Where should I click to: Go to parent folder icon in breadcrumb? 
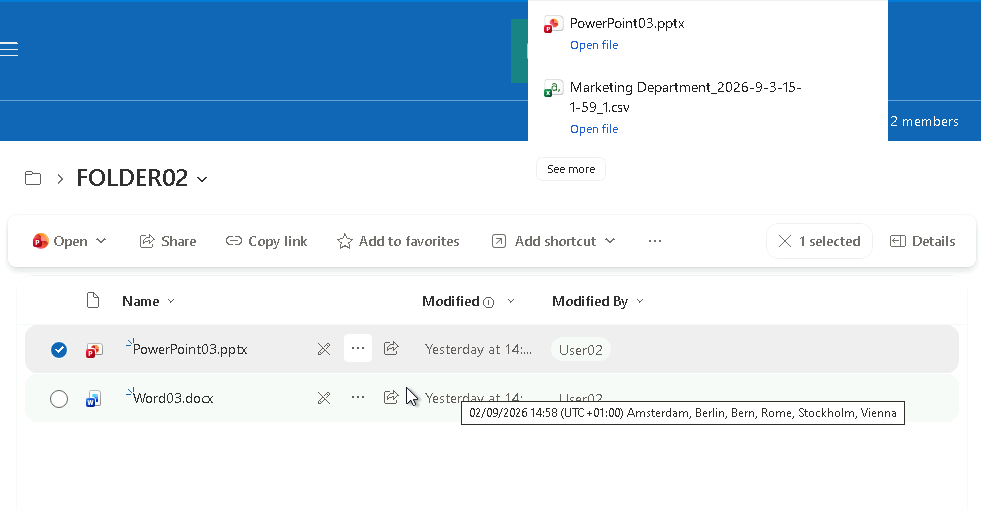pos(33,178)
